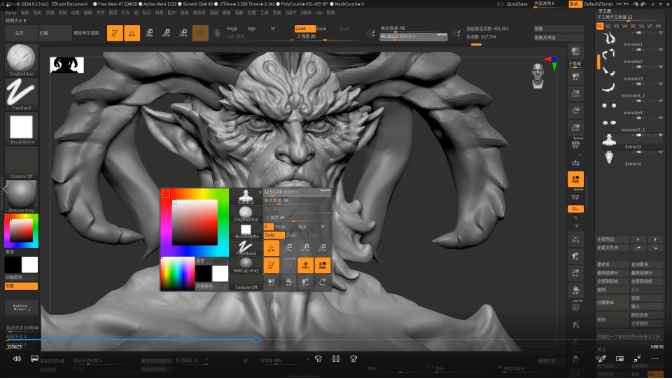Activate Edit mode icon in top shelf
672x379 pixels.
point(115,33)
